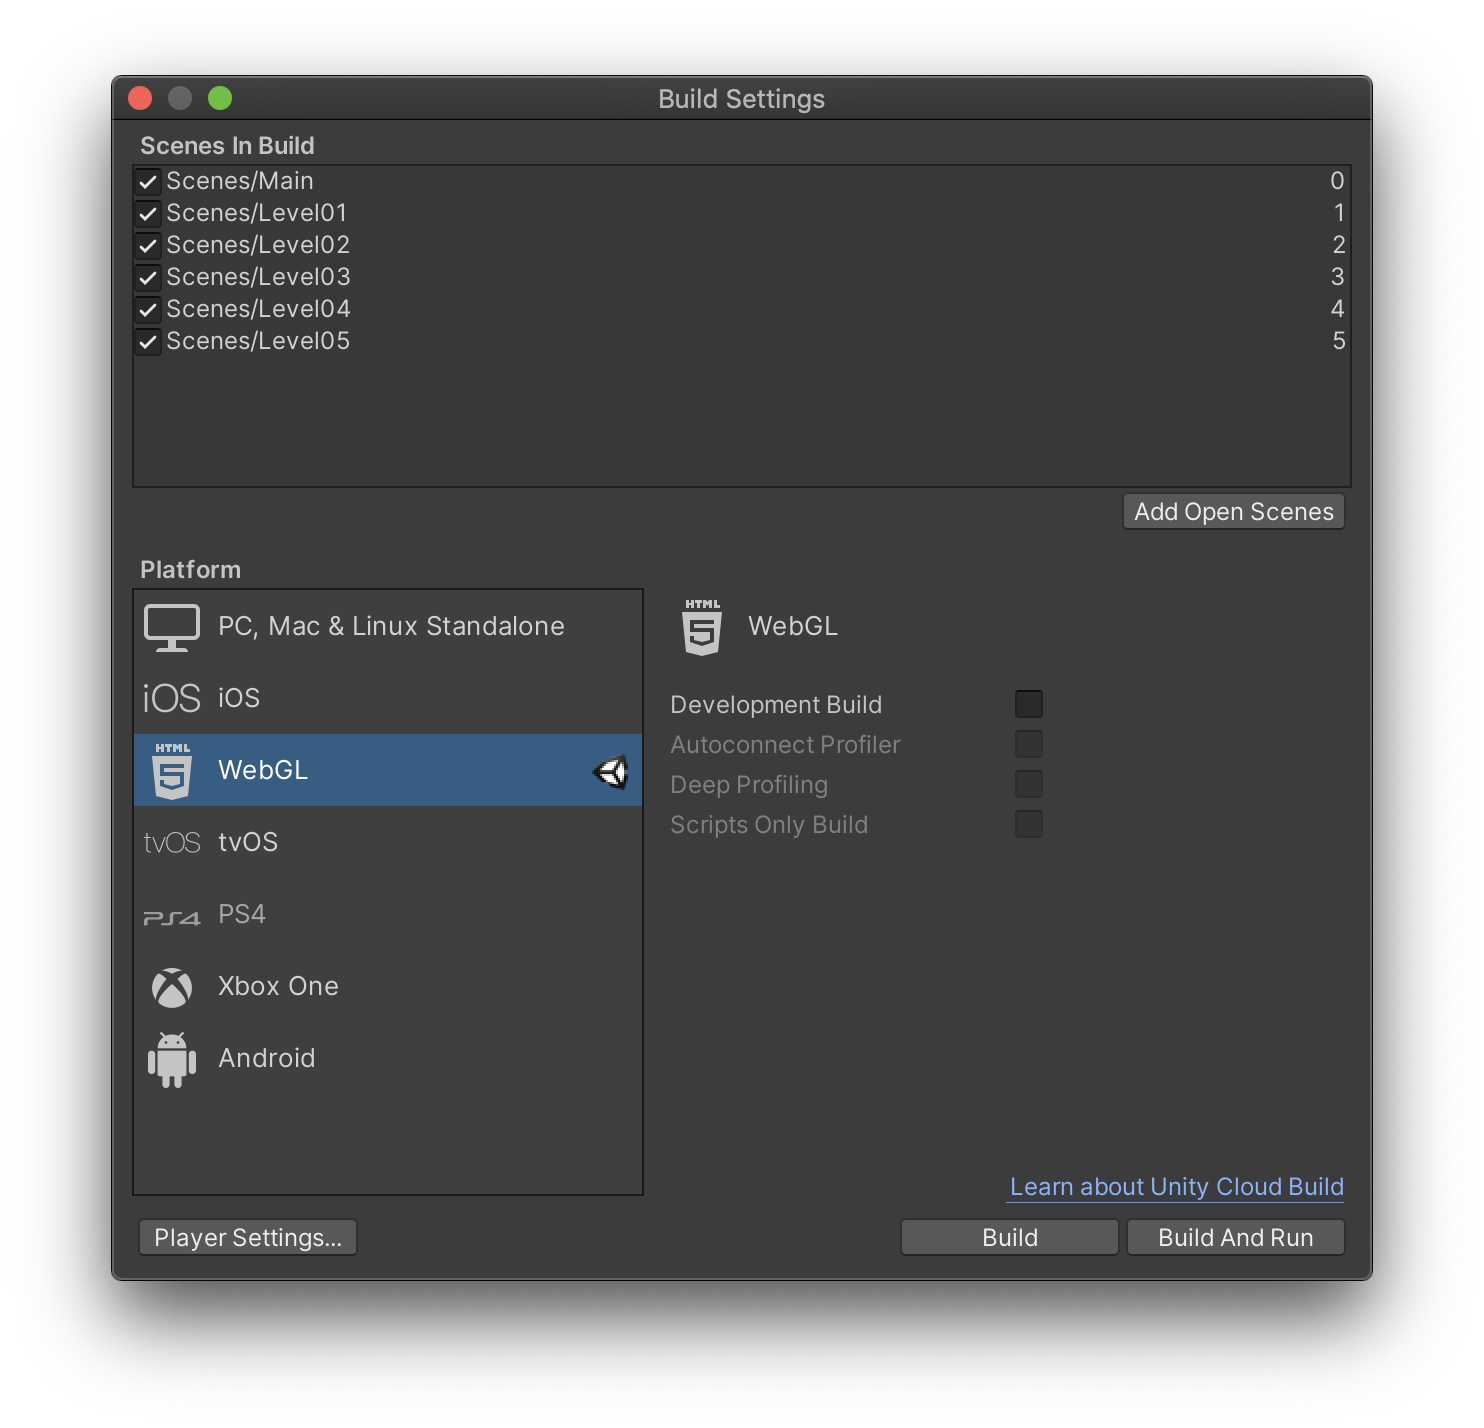Select the Xbox One platform label
Screen dimensions: 1484x1428
coord(278,986)
